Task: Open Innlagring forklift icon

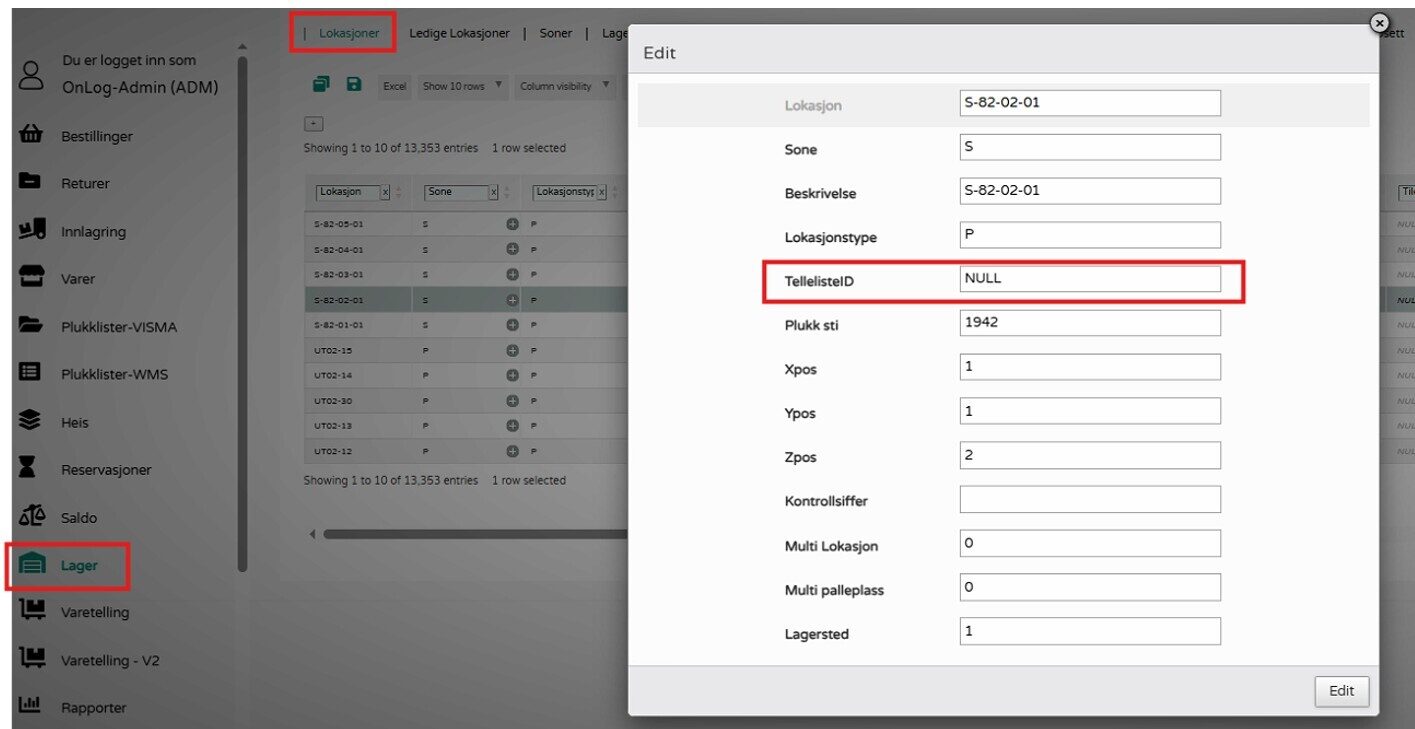Action: point(31,230)
